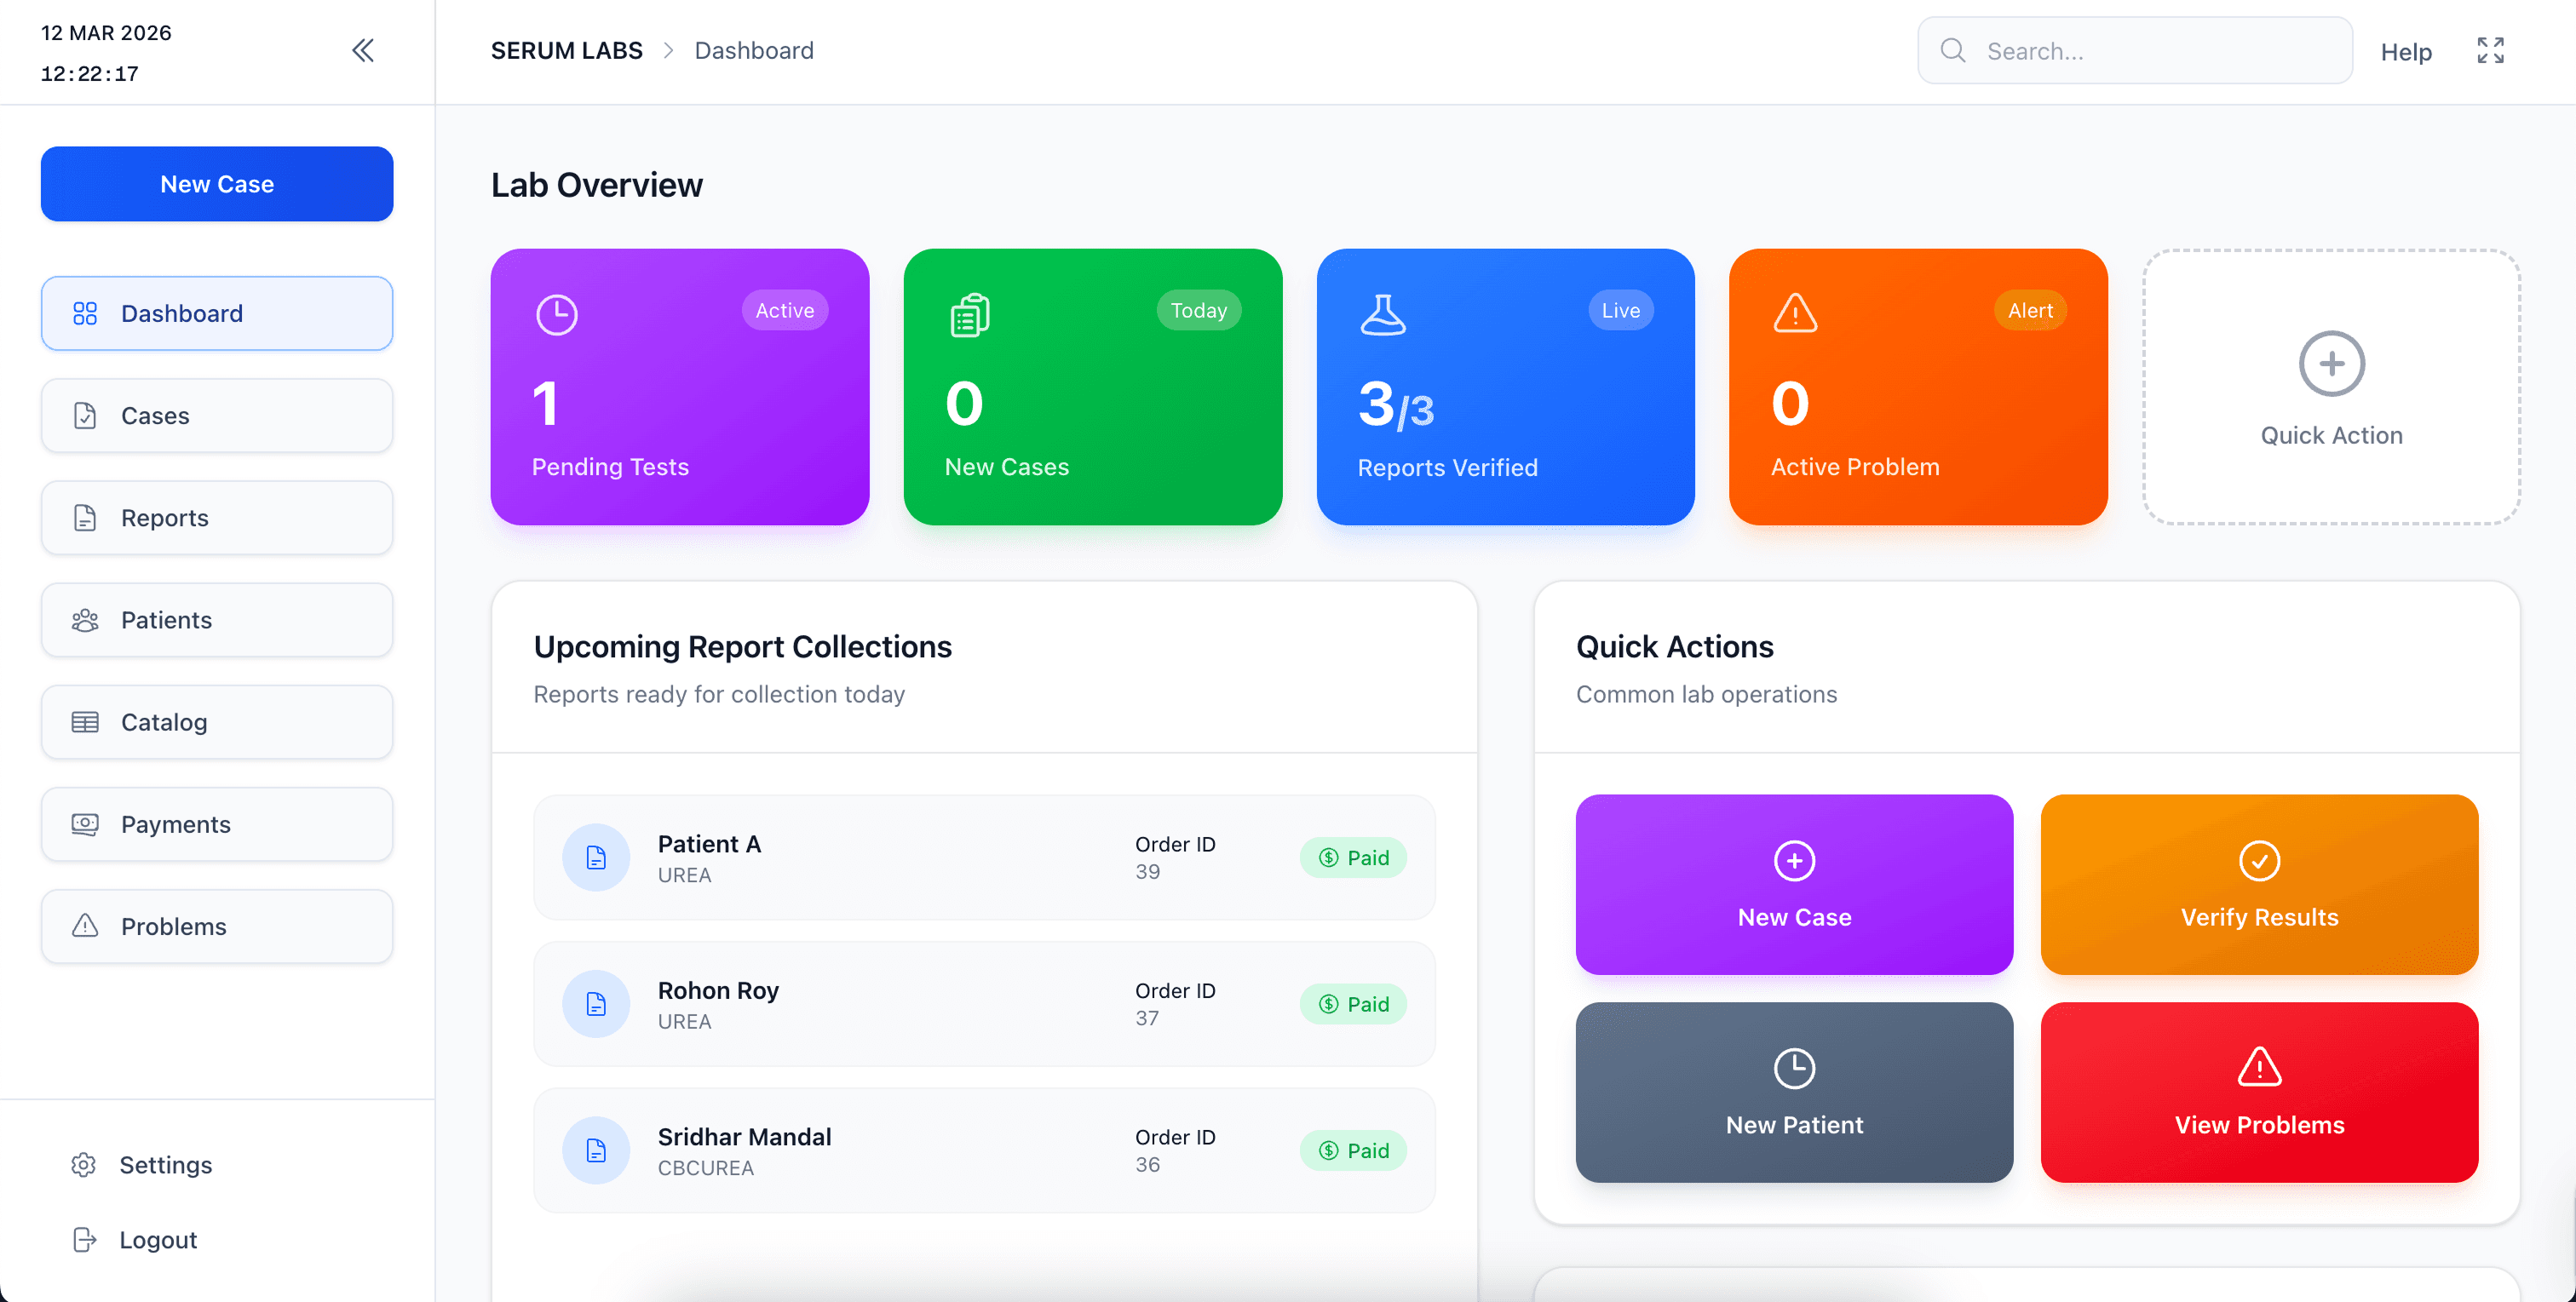Open the Help link

2405,51
